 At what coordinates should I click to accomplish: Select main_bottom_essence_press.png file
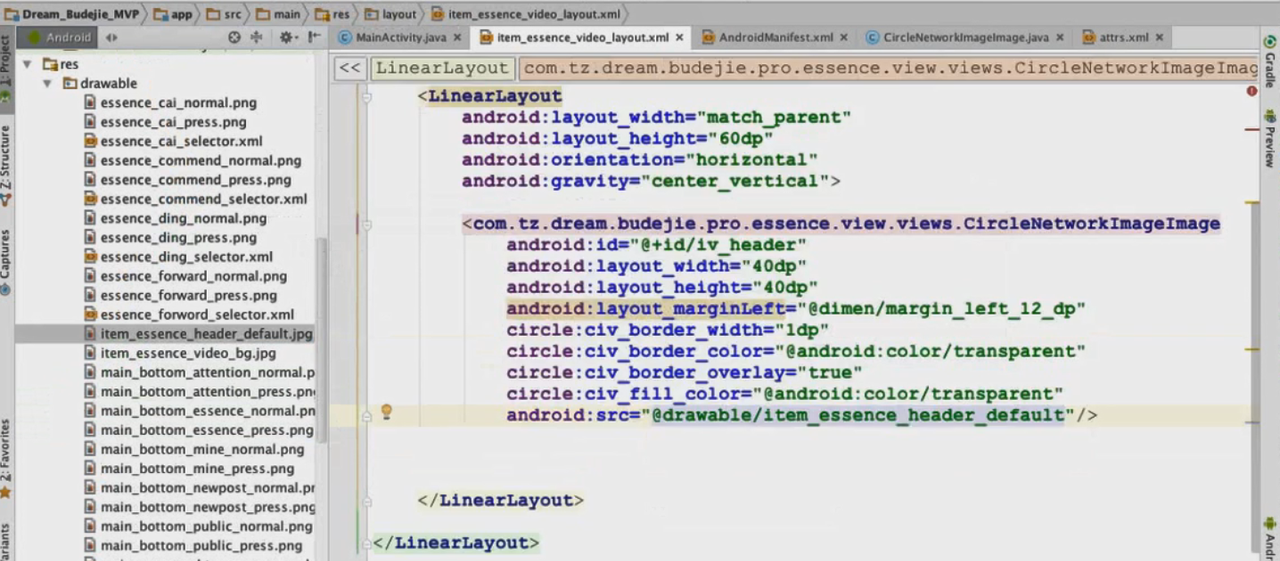tap(199, 430)
